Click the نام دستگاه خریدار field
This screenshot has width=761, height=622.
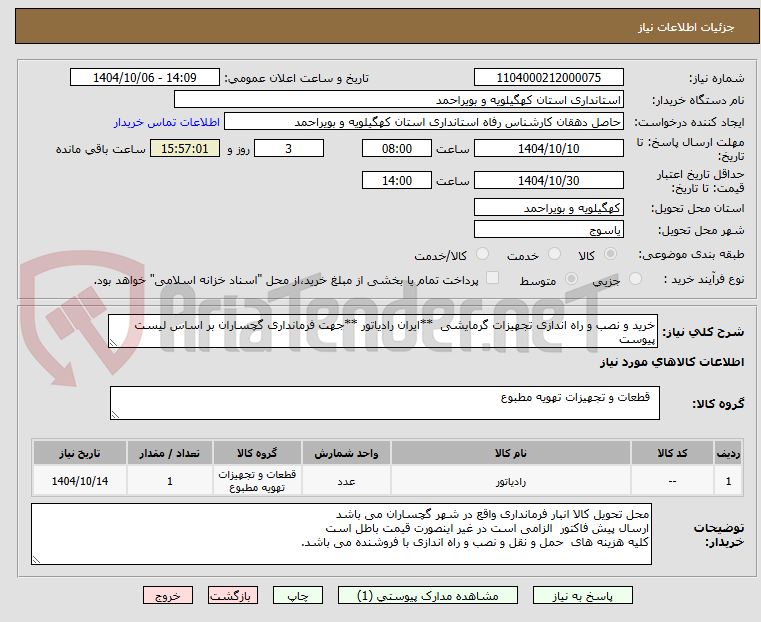(398, 100)
